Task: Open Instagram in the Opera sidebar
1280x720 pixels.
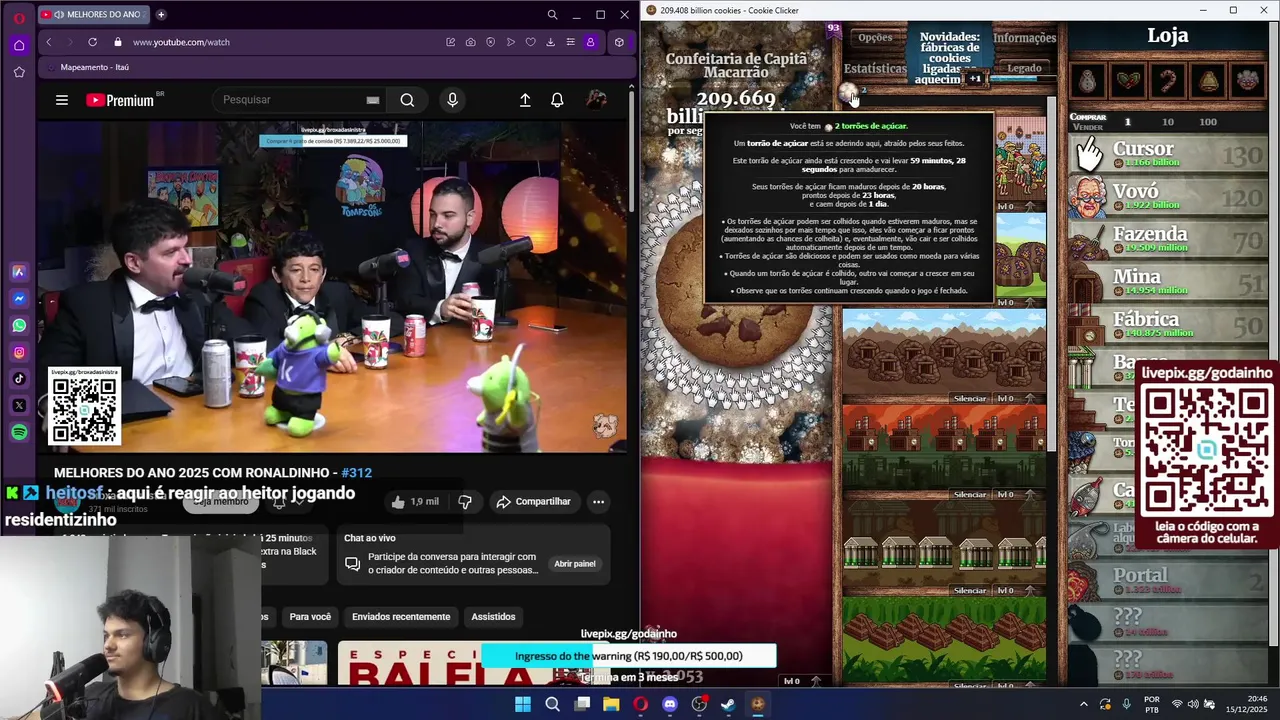Action: tap(19, 352)
